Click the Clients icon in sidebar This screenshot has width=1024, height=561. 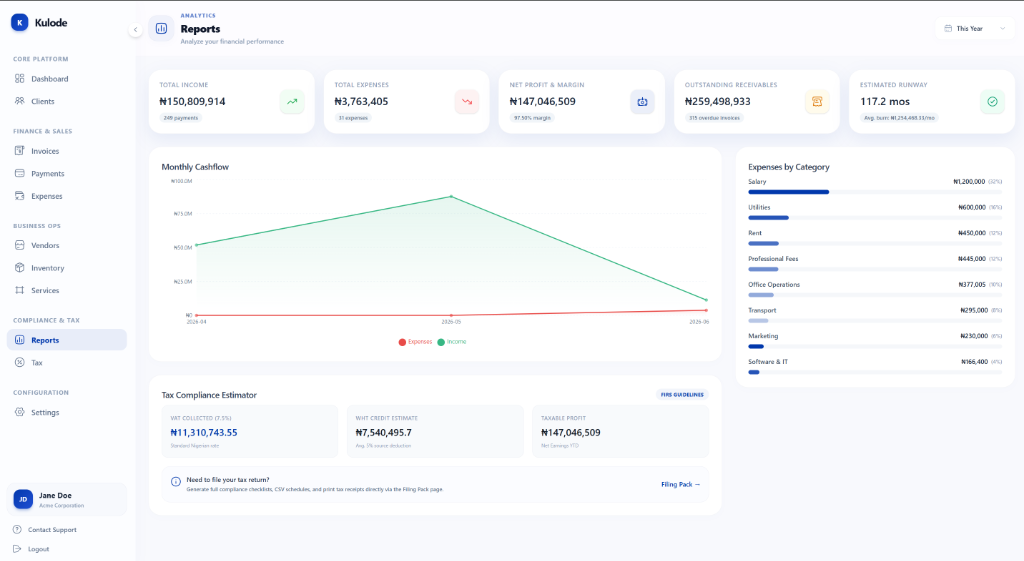(x=20, y=101)
